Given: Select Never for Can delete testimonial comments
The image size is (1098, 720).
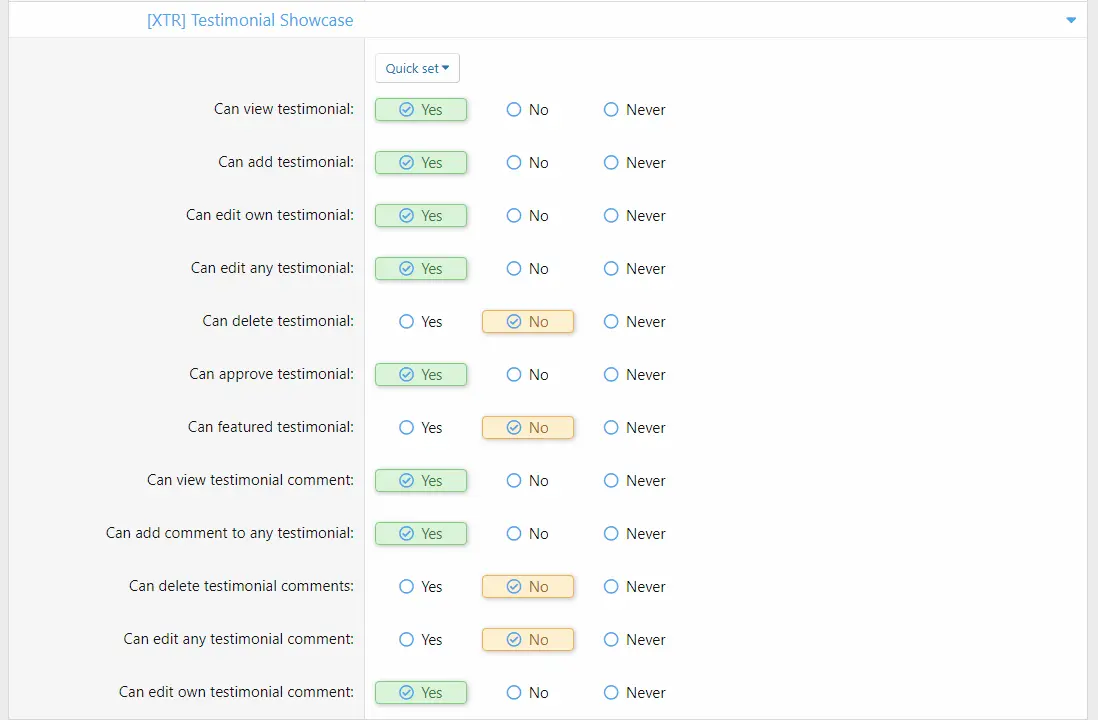Looking at the screenshot, I should 634,587.
